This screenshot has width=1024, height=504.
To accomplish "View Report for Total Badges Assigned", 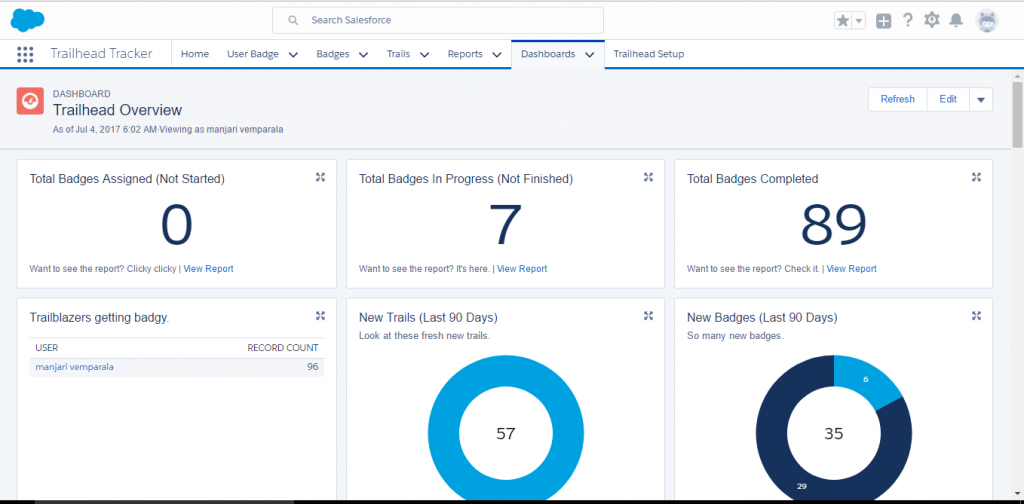I will 208,268.
